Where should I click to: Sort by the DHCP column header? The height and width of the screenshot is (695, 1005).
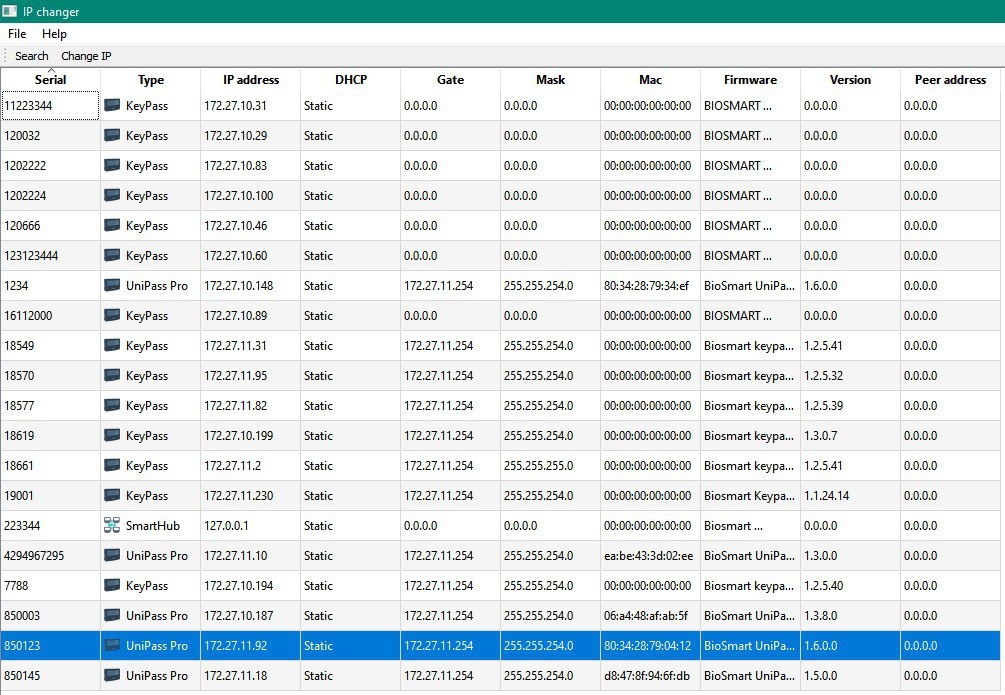click(351, 80)
